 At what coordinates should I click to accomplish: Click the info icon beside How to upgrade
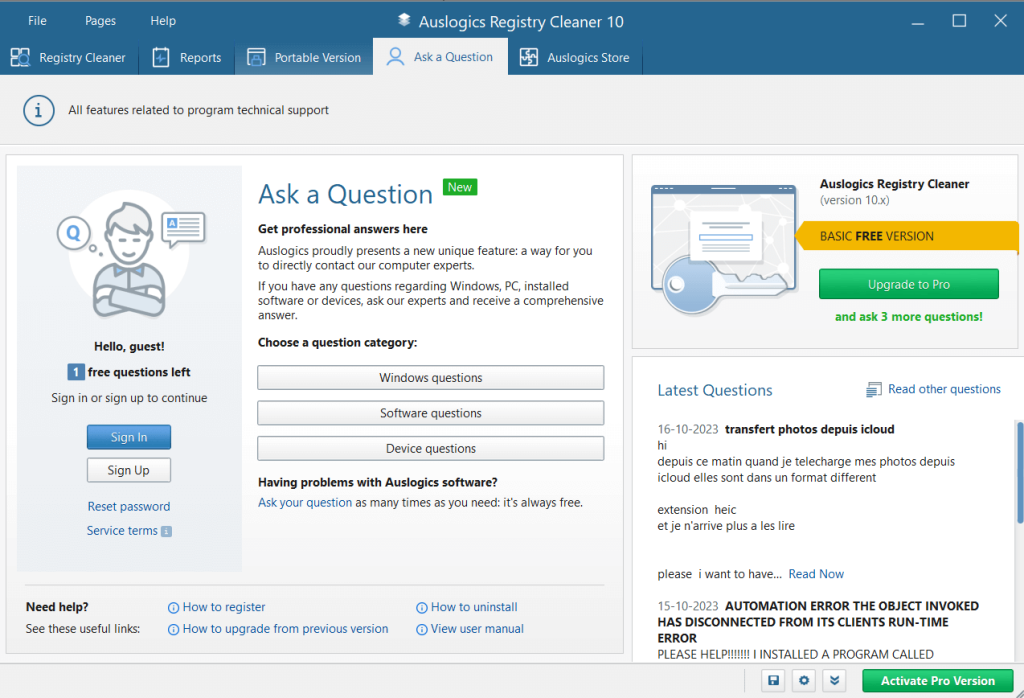tap(173, 629)
